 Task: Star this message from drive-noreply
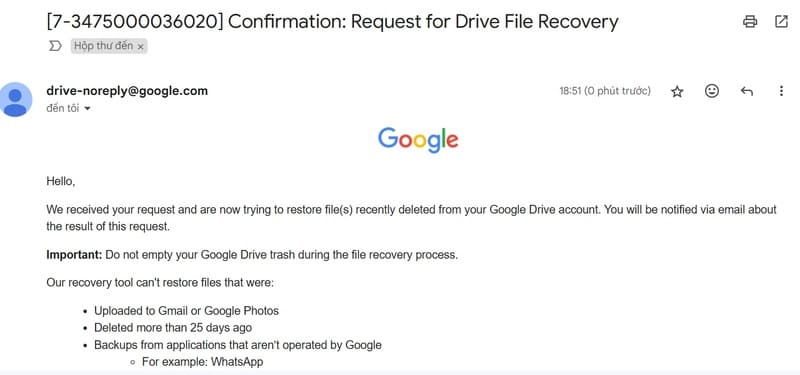coord(677,91)
